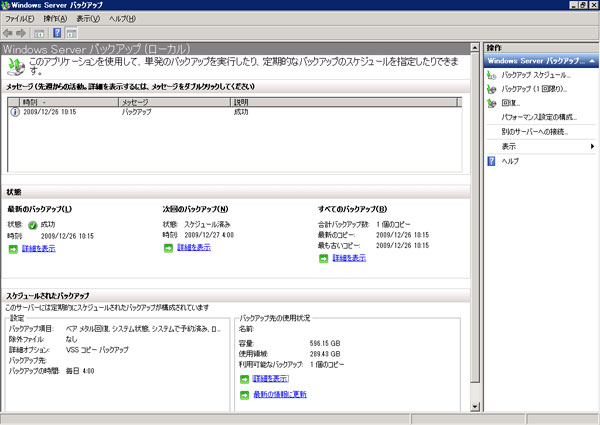Click the Back arrow toolbar icon
600x425 pixels.
point(8,33)
